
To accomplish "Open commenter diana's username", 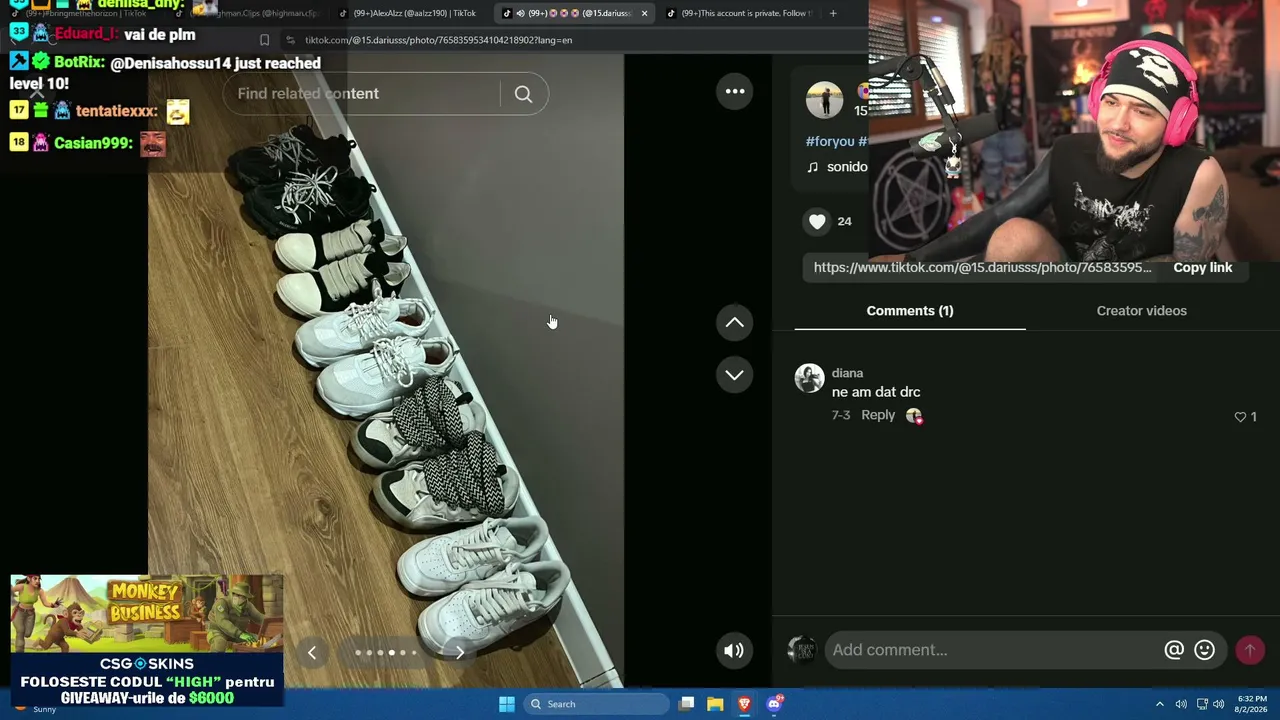I will click(x=847, y=373).
